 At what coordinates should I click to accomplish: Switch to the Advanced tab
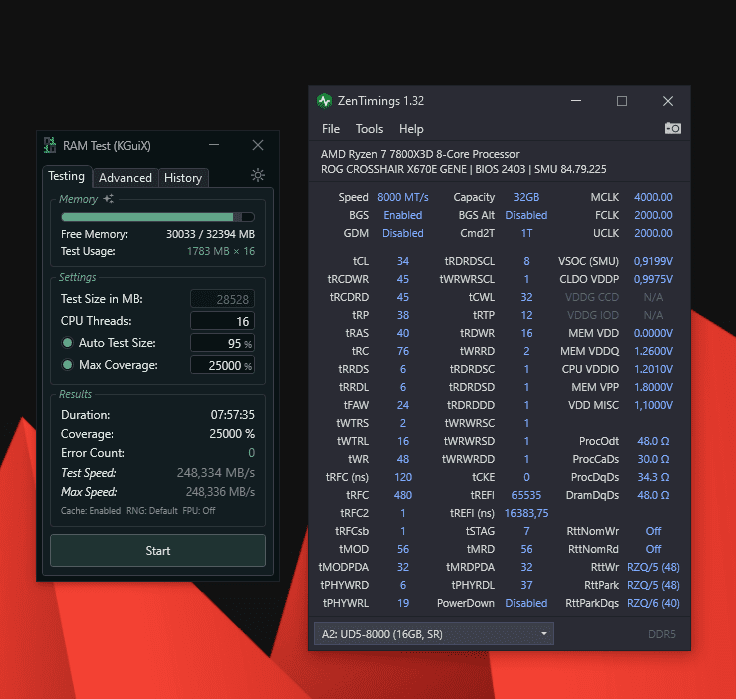[x=125, y=178]
